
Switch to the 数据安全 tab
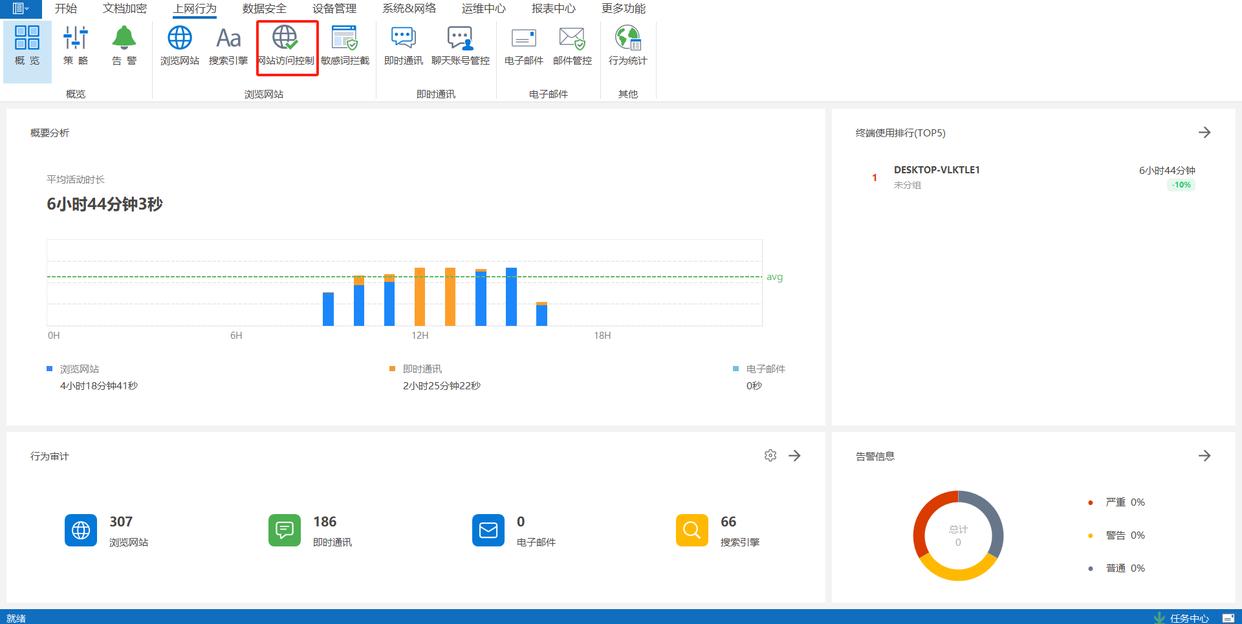[264, 8]
